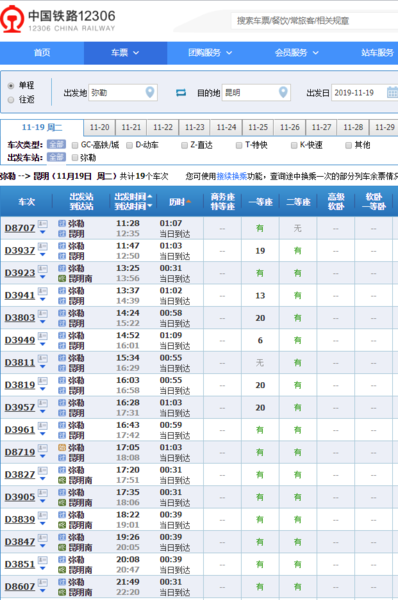This screenshot has width=398, height=600.
Task: Click the China Railway 12306 logo
Action: click(57, 19)
